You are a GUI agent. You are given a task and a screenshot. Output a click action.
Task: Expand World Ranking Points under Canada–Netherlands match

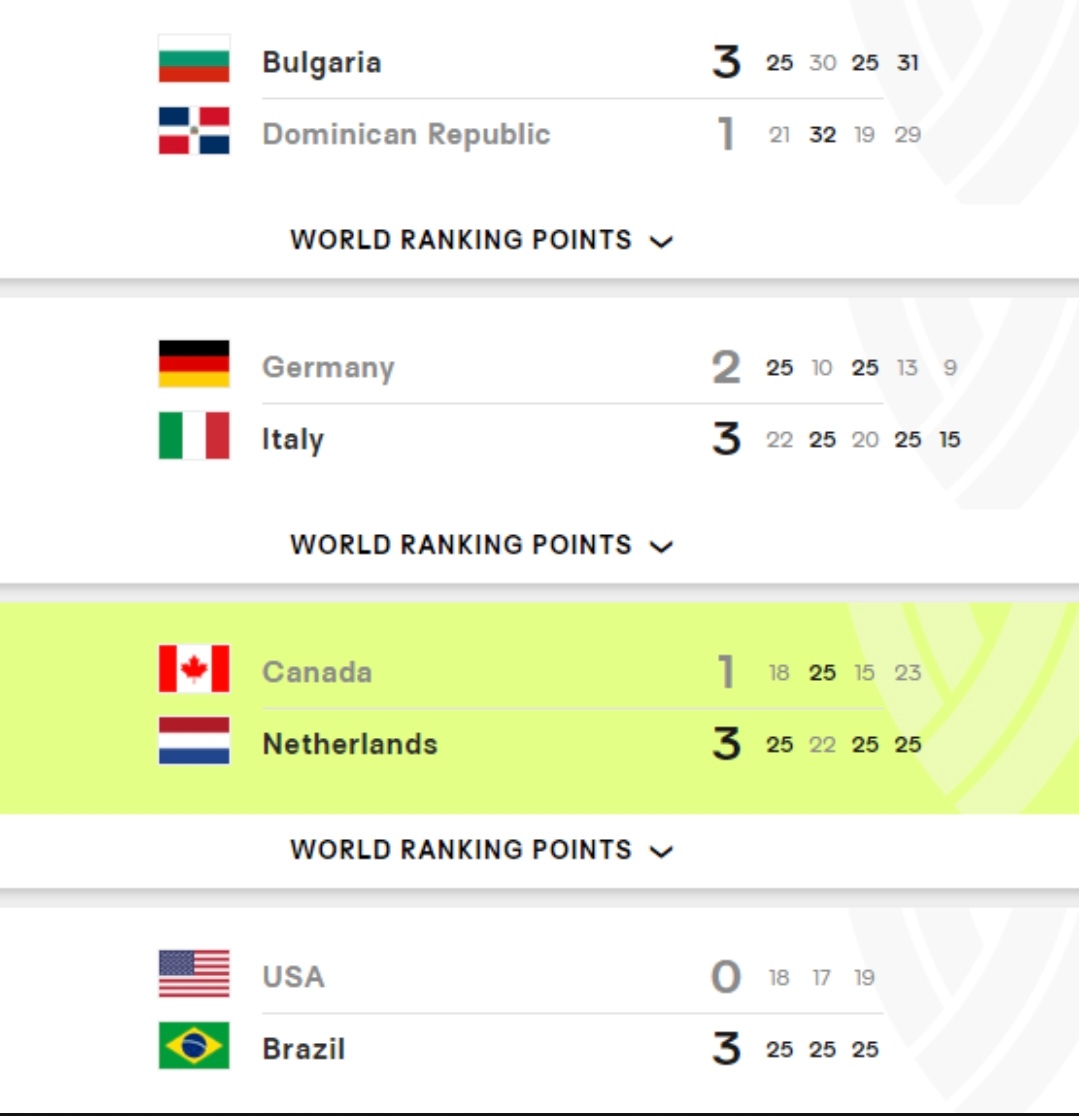[481, 850]
